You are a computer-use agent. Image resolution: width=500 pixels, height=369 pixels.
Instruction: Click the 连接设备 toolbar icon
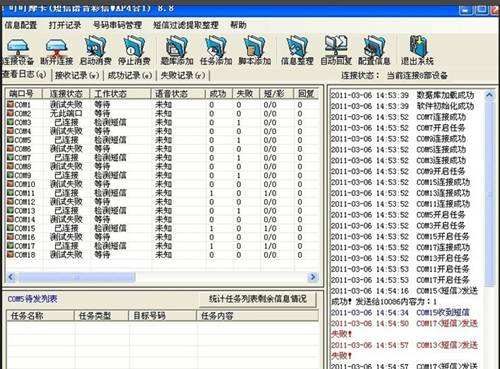[18, 51]
